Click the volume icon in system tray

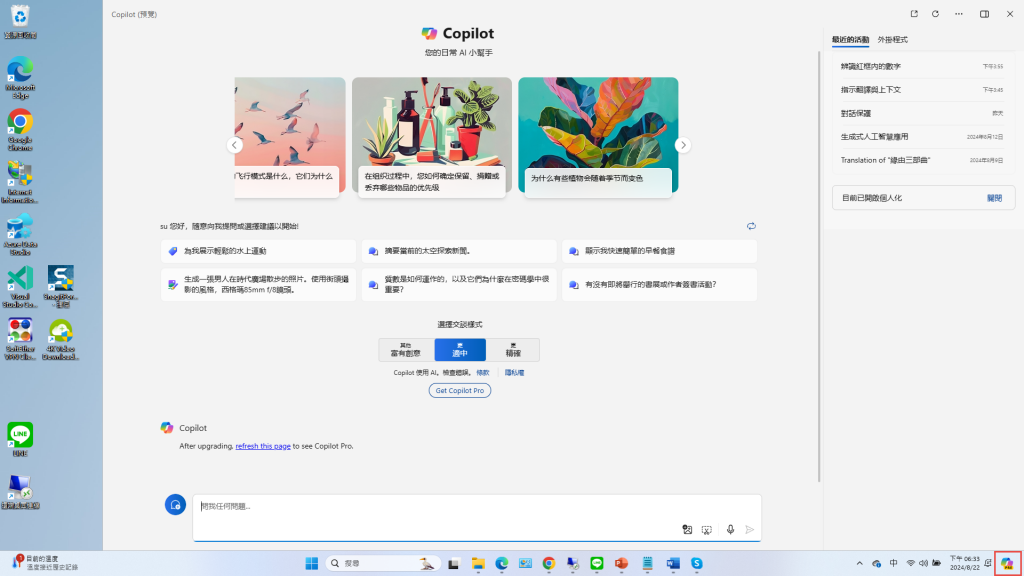pos(923,563)
